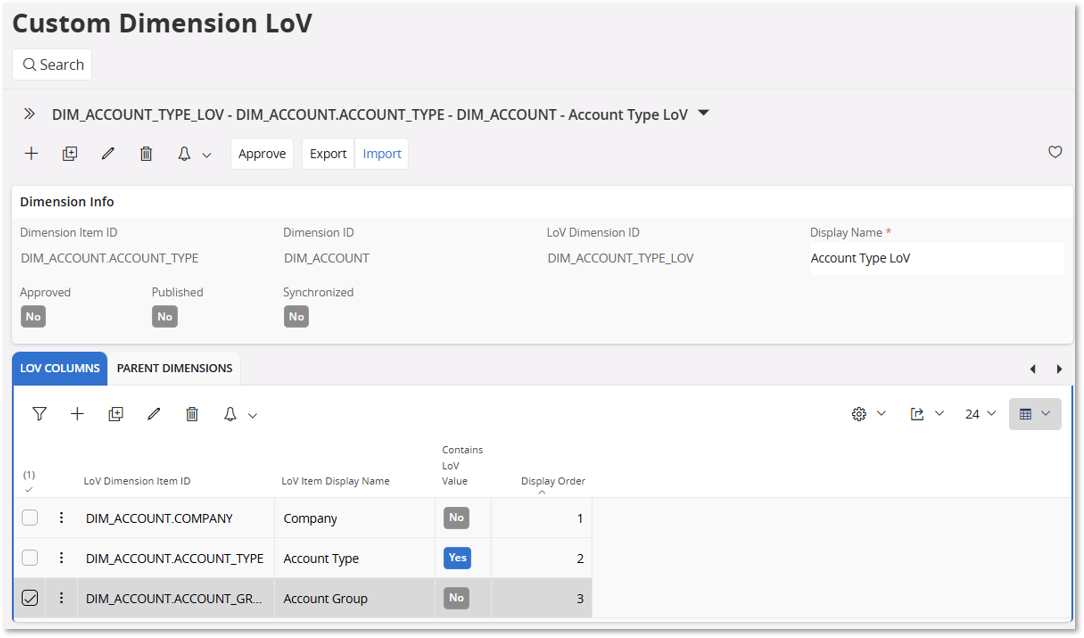Click the Export button
Image resolution: width=1084 pixels, height=638 pixels.
(328, 153)
